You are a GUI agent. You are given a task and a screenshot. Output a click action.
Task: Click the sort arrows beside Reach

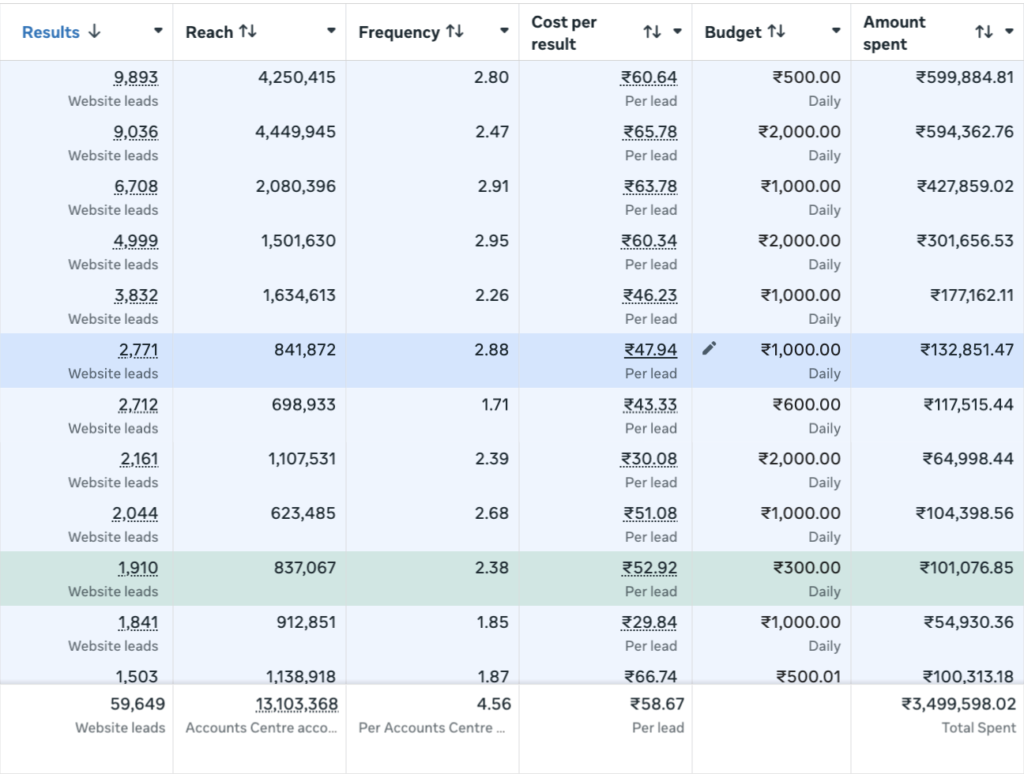click(247, 32)
